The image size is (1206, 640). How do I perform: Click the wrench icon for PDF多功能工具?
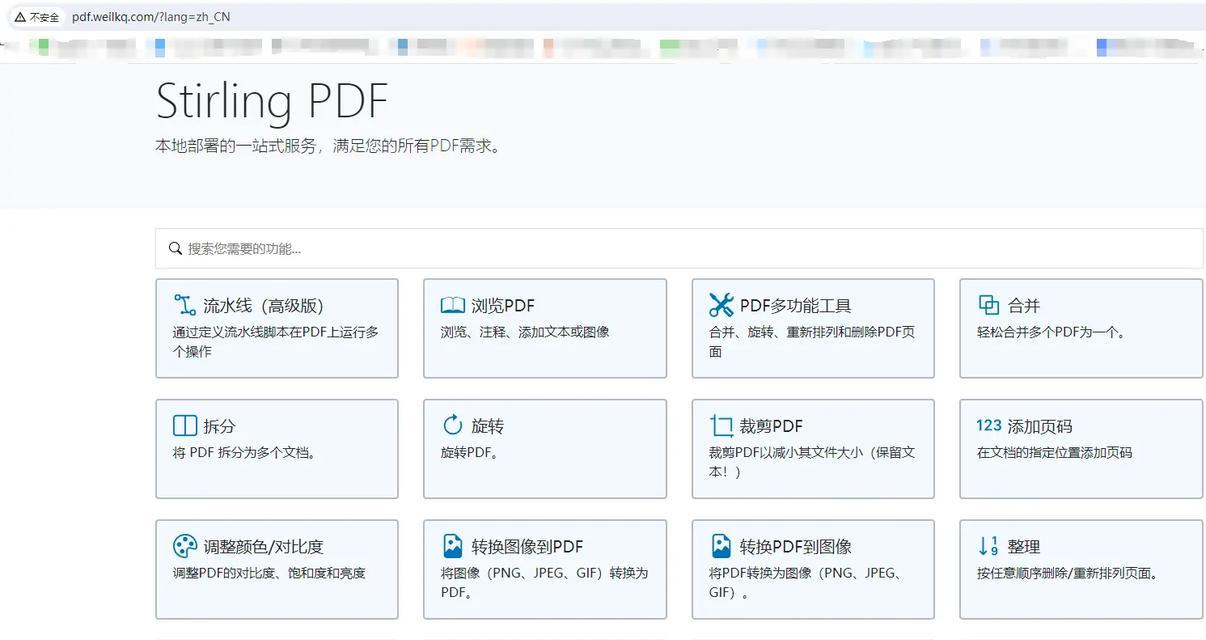click(721, 305)
